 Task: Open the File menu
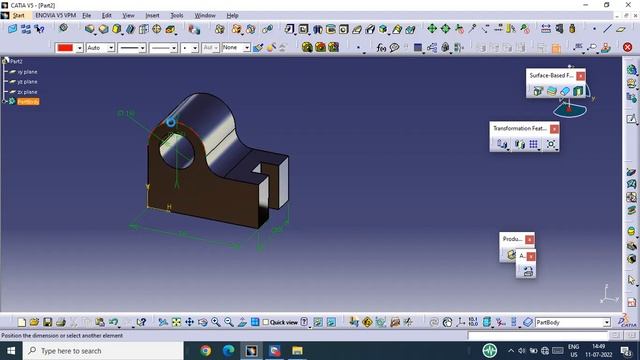click(x=87, y=16)
